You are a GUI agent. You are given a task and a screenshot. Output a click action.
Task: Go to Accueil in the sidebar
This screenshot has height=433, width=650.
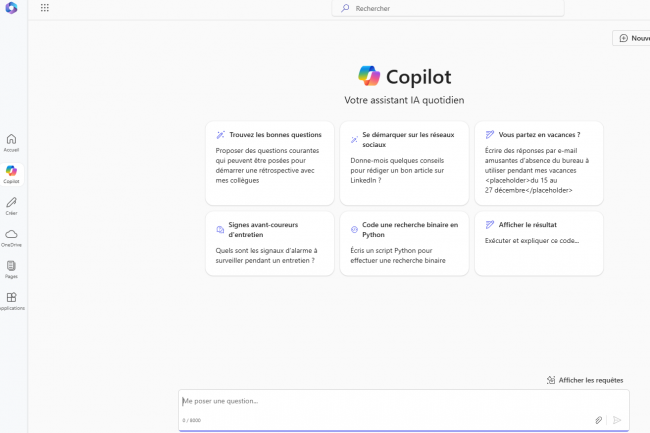click(11, 142)
